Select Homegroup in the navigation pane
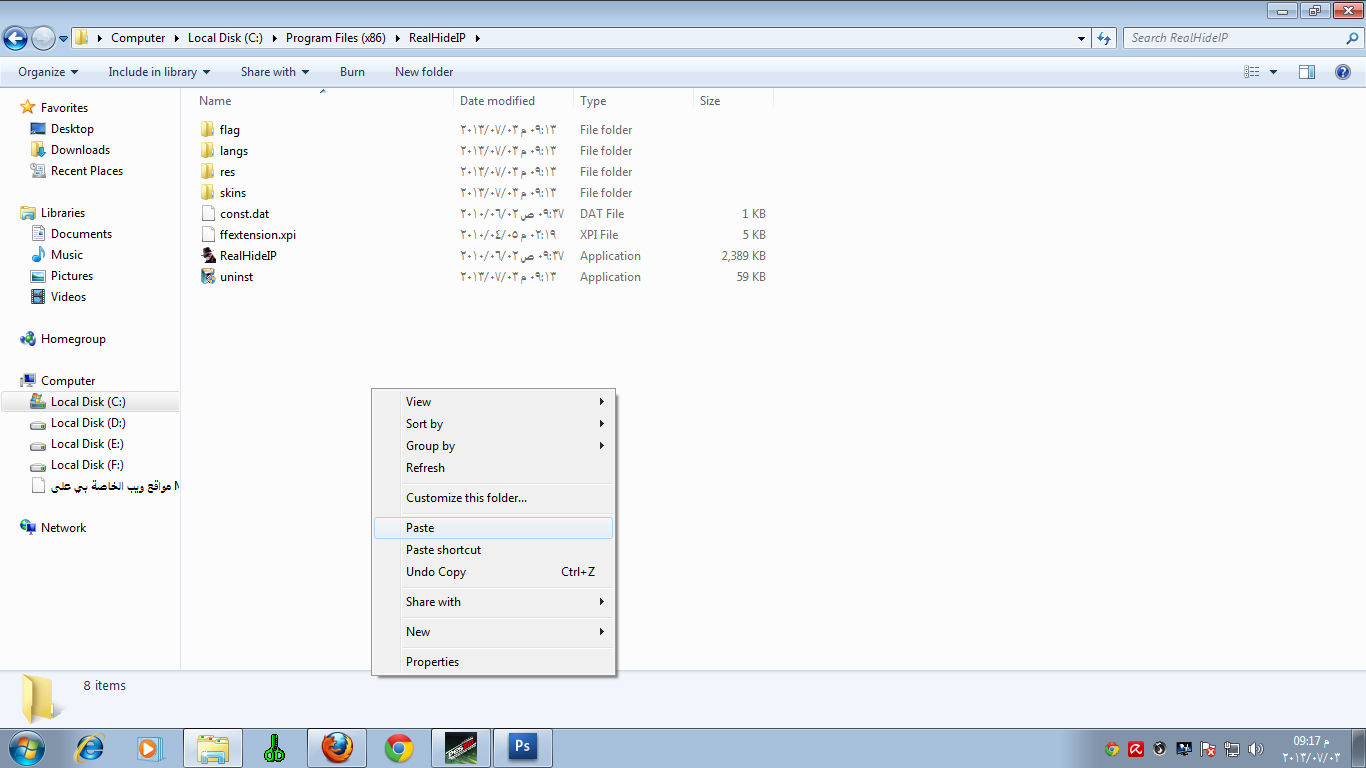The width and height of the screenshot is (1366, 768). 73,339
